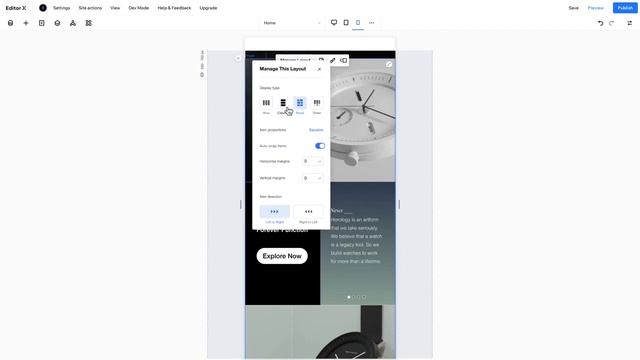Click the Explore Now button

click(282, 256)
